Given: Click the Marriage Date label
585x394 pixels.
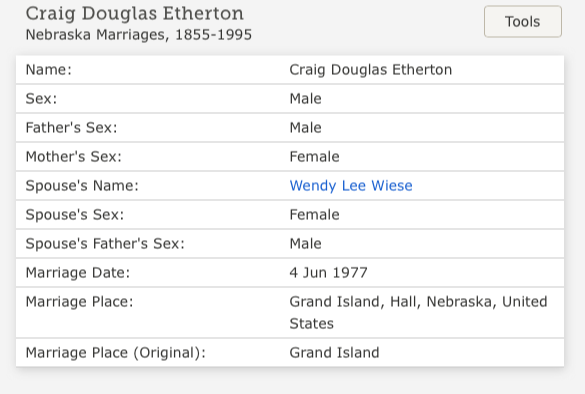Looking at the screenshot, I should click(x=78, y=273).
